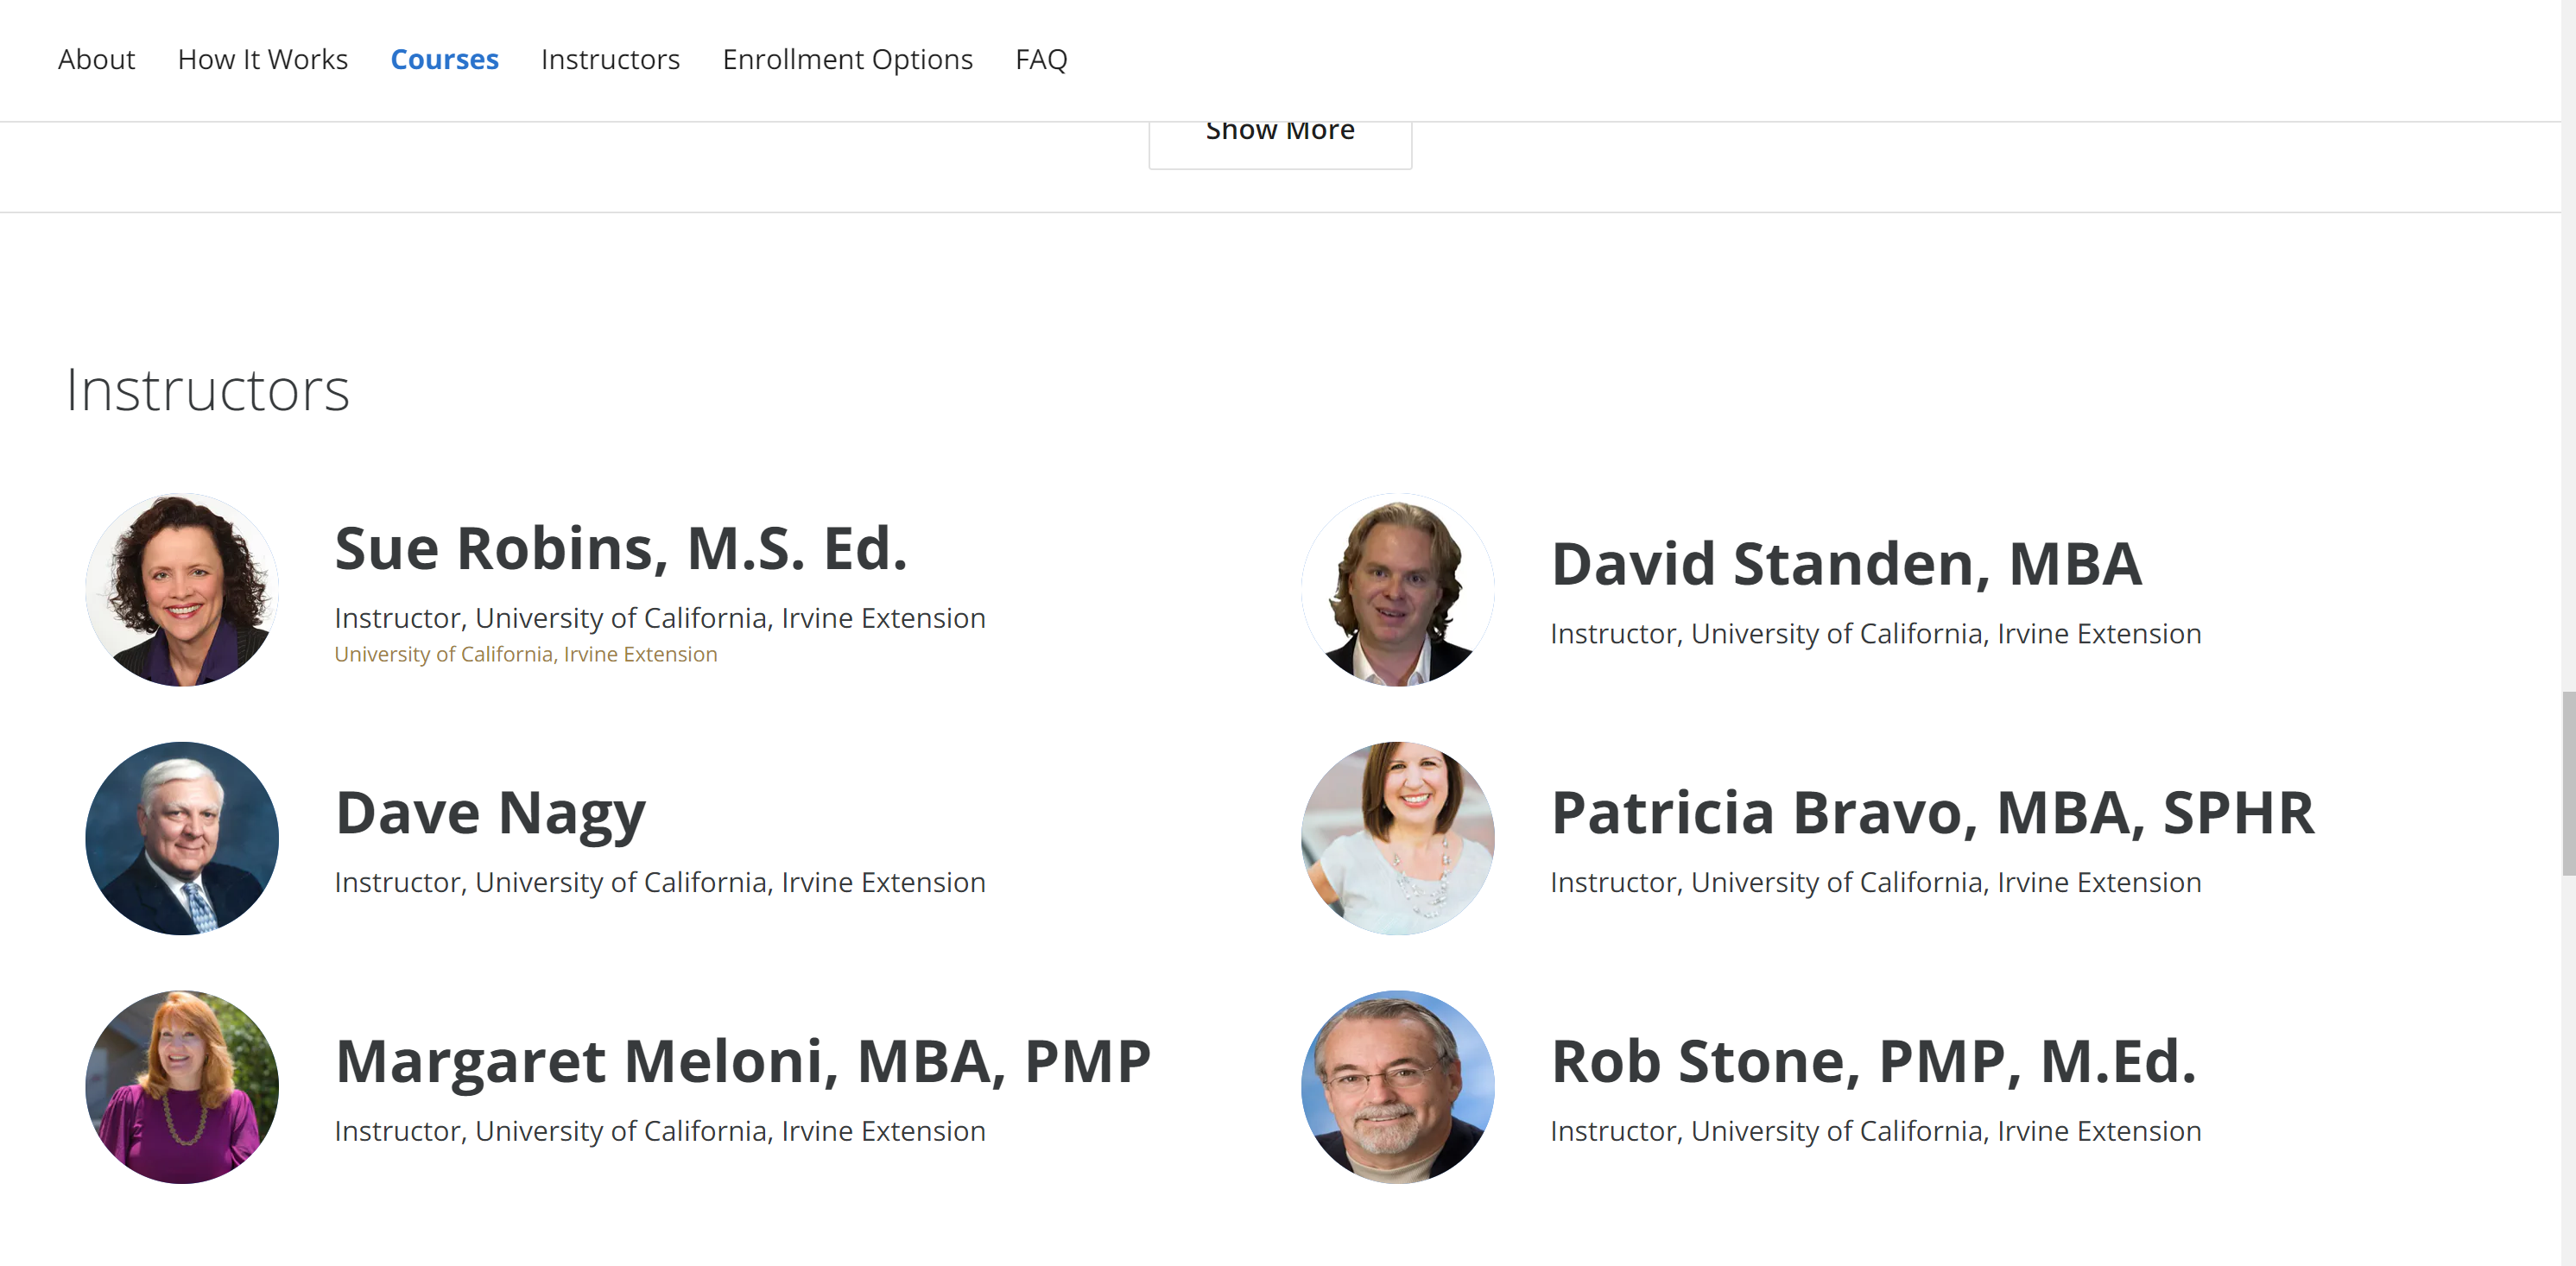Viewport: 2576px width, 1266px height.
Task: Click David Standen's profile photo
Action: pos(1397,590)
